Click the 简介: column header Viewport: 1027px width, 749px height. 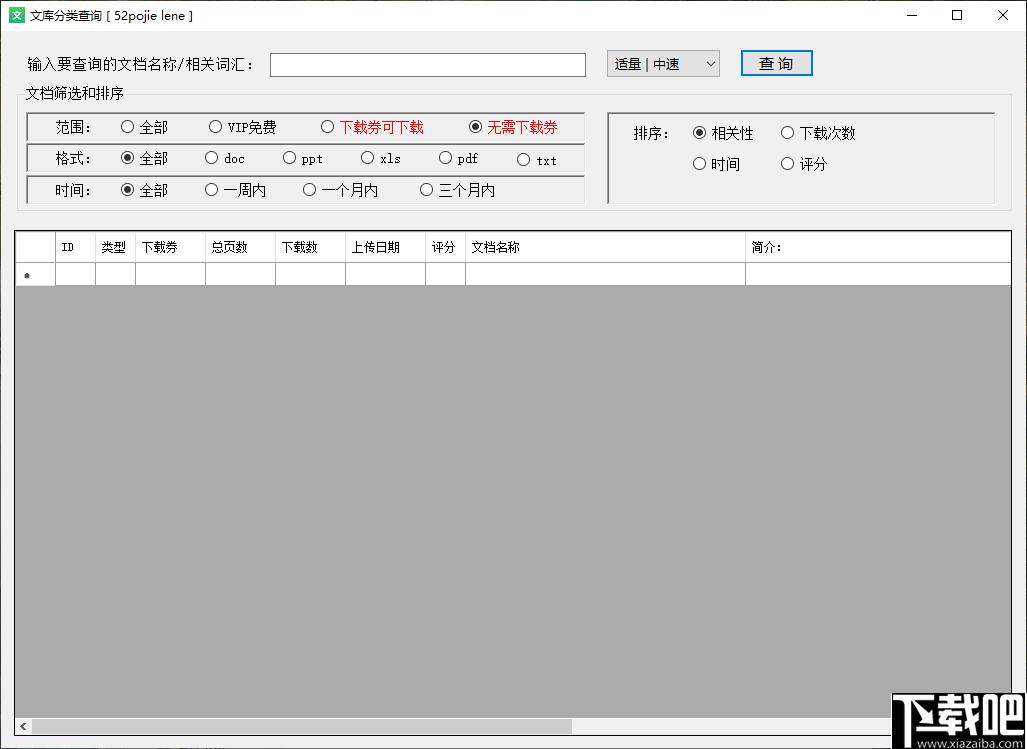[878, 247]
